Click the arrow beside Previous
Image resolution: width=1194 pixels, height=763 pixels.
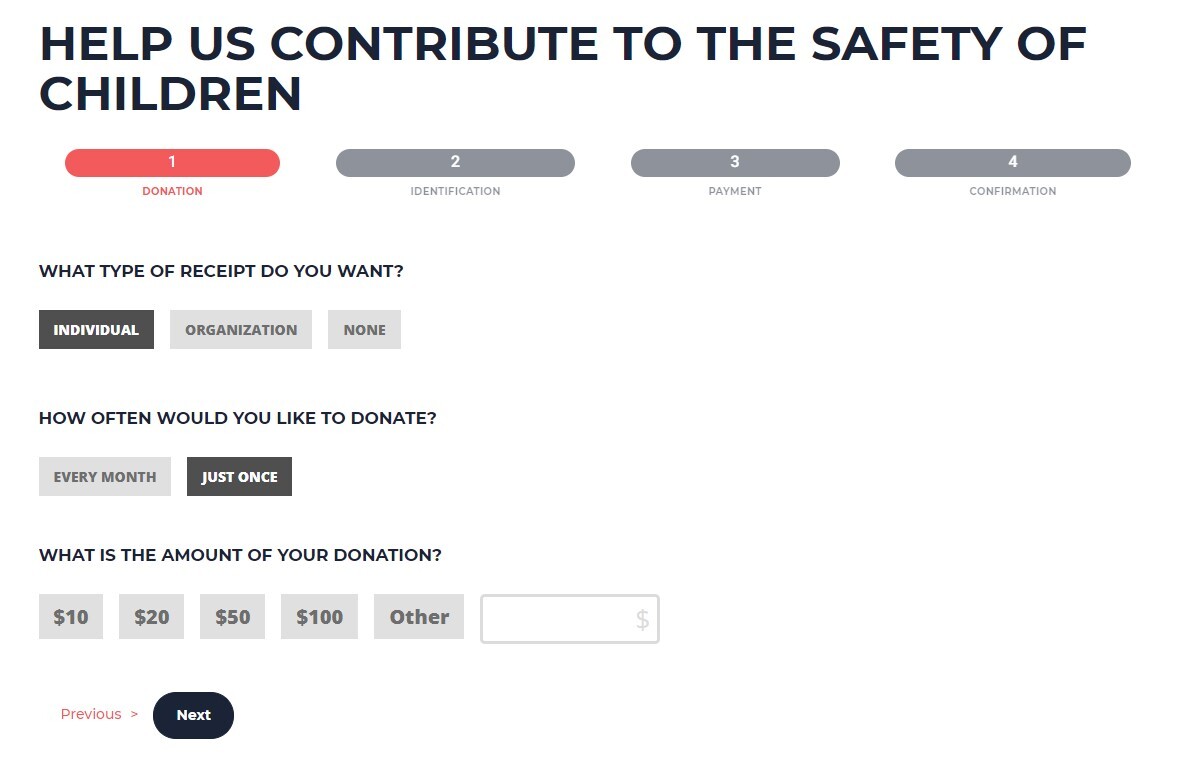[x=134, y=714]
